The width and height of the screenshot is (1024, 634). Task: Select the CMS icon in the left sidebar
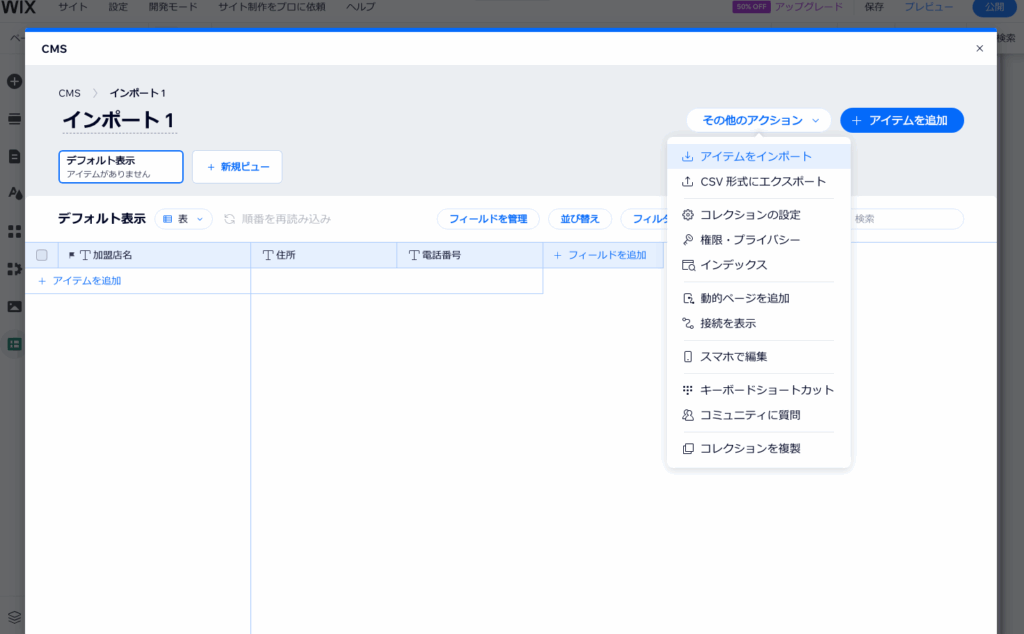tap(13, 343)
